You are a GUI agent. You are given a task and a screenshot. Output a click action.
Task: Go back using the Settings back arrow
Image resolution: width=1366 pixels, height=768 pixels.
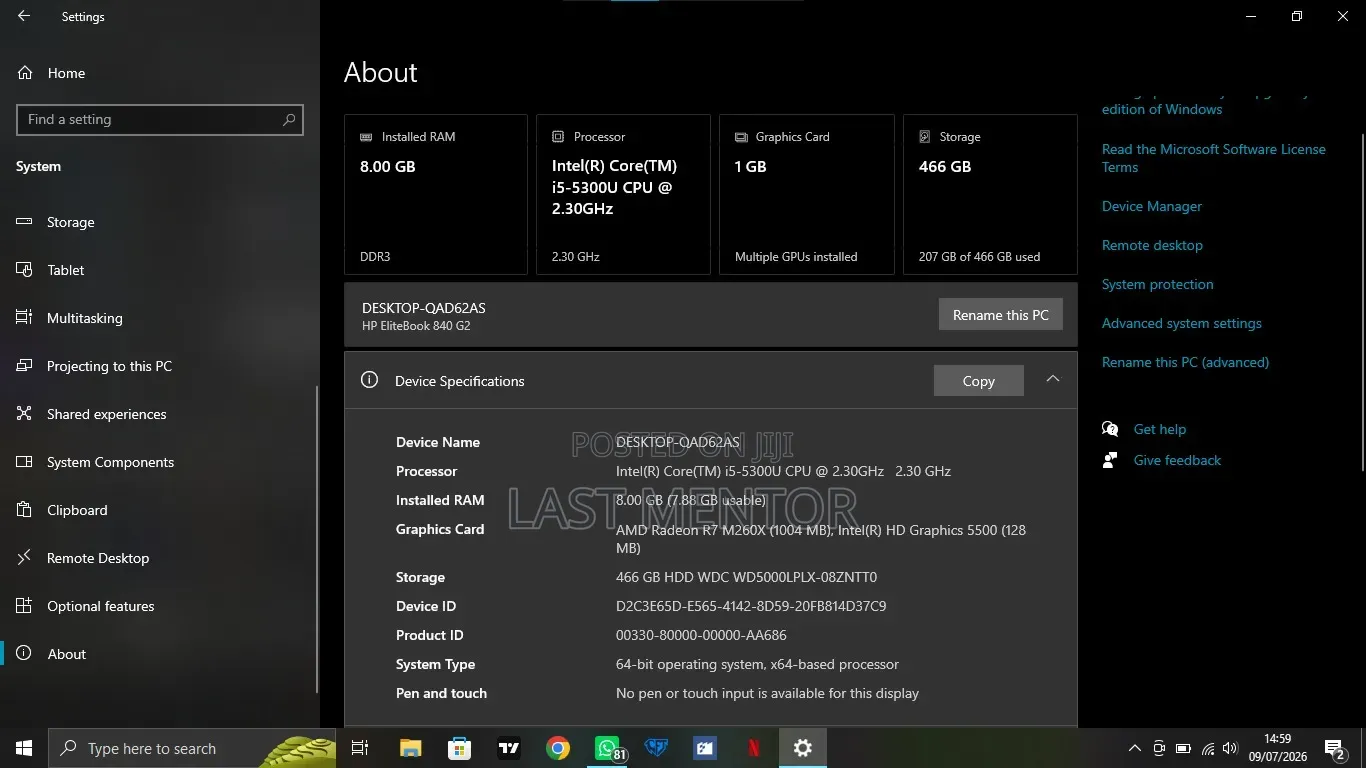click(x=24, y=16)
